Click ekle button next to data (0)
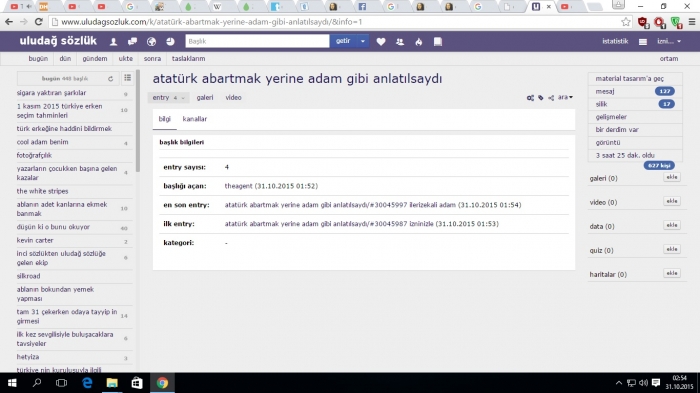 point(672,225)
